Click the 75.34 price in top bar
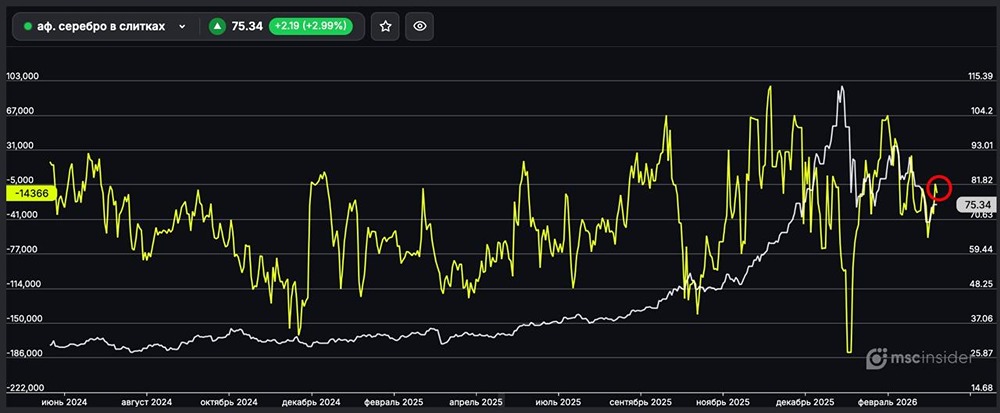Image resolution: width=1000 pixels, height=413 pixels. 247,27
